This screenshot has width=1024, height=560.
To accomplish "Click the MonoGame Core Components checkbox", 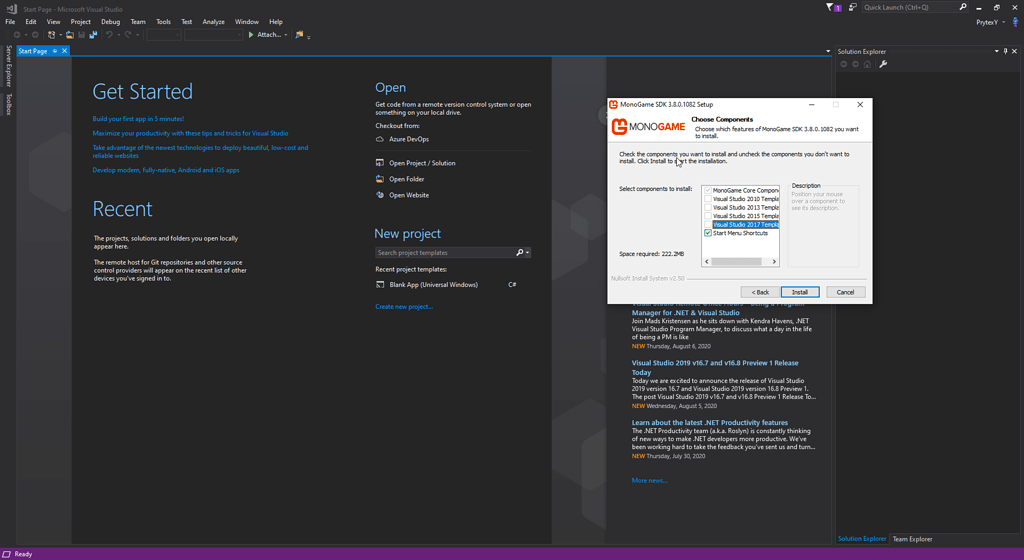I will [x=708, y=191].
